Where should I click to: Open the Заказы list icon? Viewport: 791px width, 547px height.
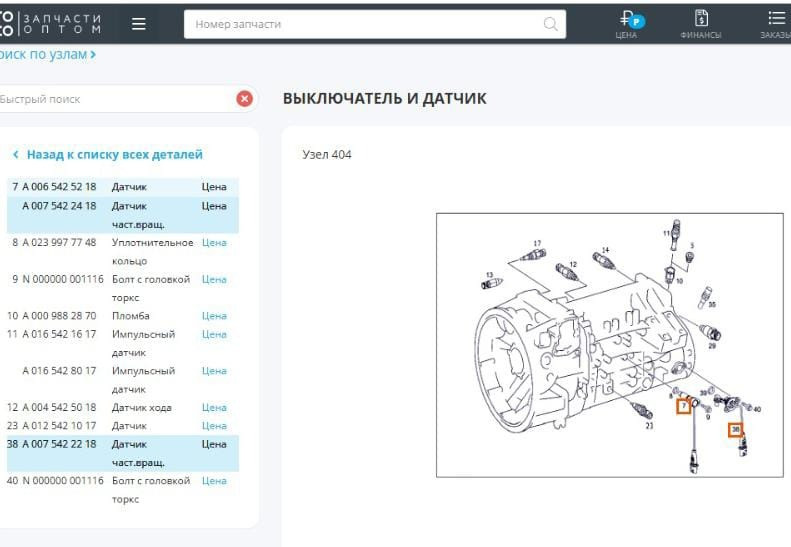(x=776, y=24)
